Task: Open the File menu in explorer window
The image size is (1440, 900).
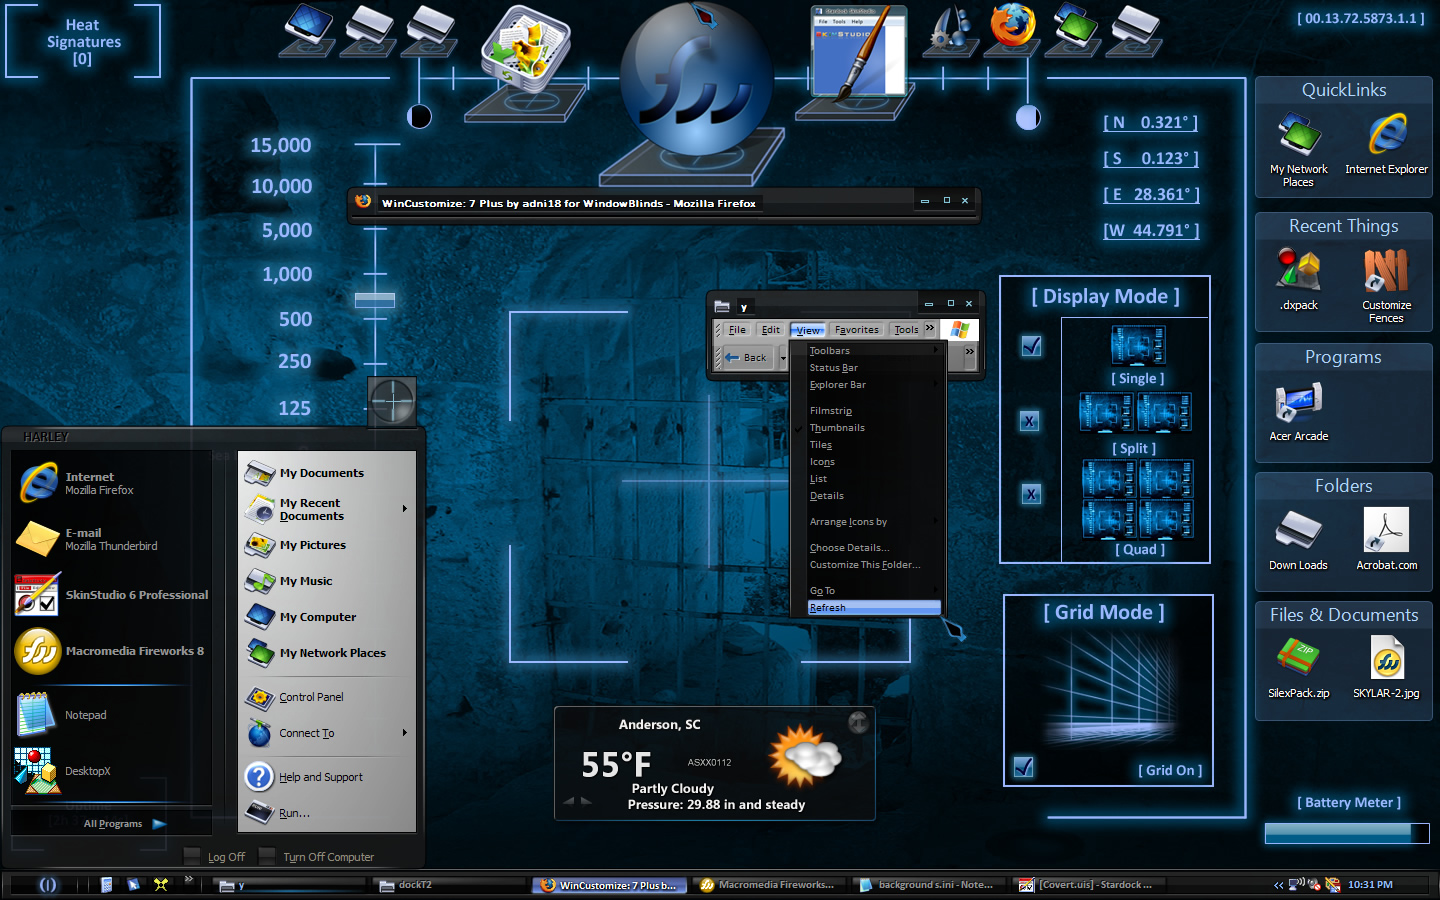Action: [737, 330]
